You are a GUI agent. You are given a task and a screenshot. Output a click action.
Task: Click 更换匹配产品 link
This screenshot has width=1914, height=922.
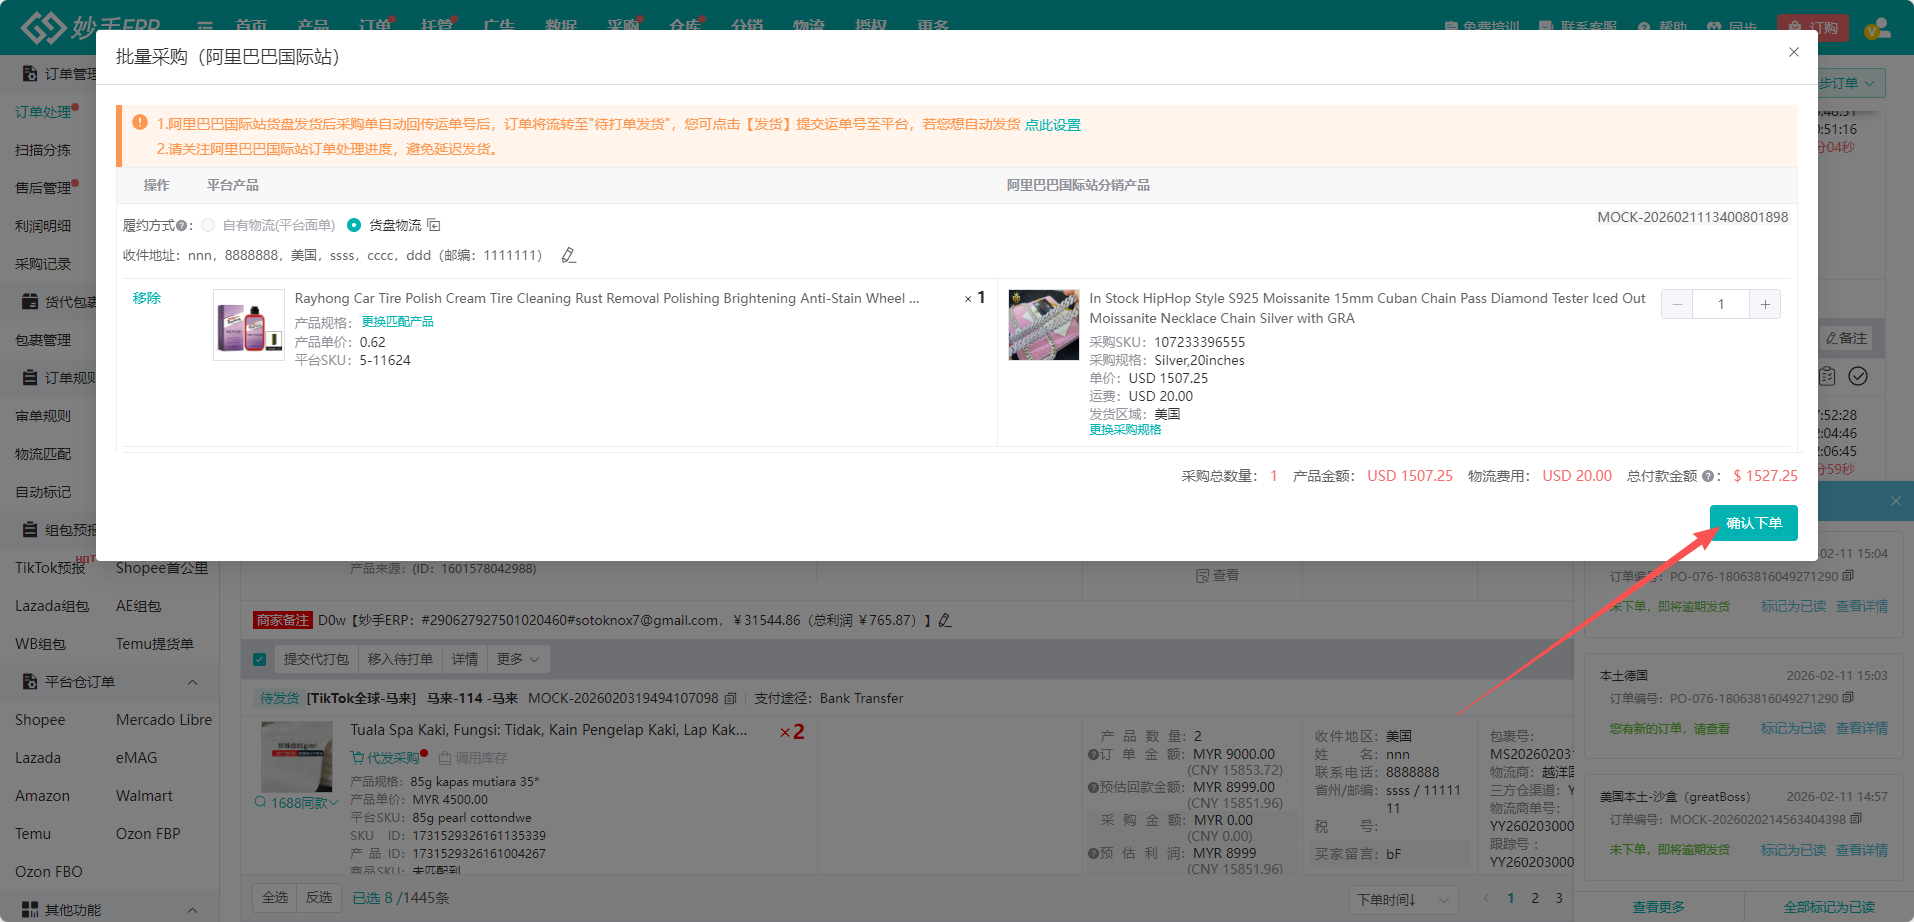pos(397,322)
